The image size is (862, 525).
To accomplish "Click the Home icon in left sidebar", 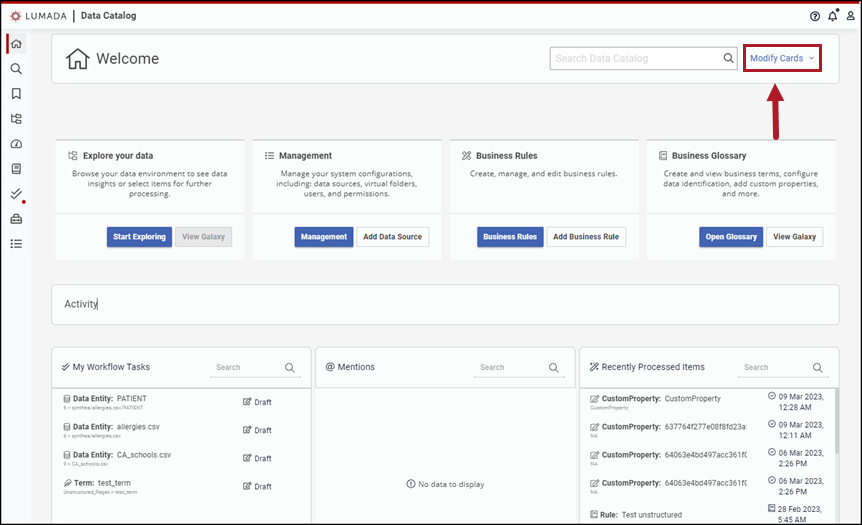I will 16,44.
